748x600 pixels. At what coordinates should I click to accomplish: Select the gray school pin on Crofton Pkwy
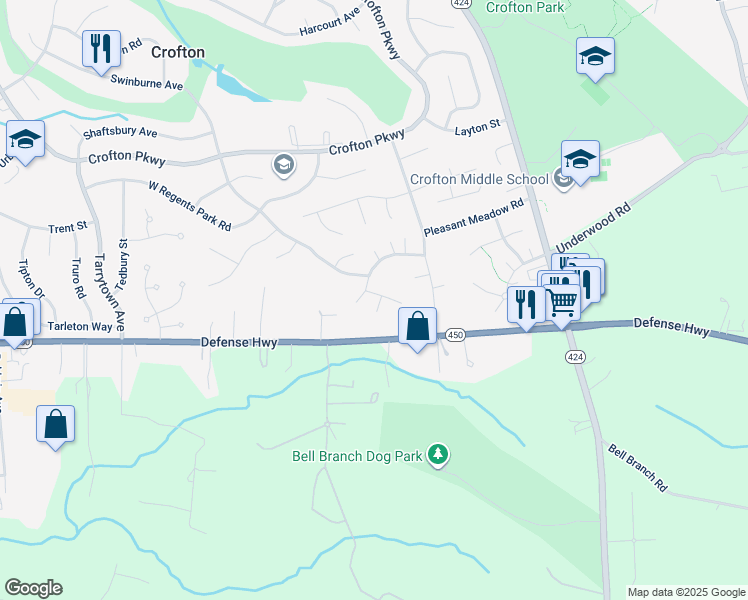283,165
